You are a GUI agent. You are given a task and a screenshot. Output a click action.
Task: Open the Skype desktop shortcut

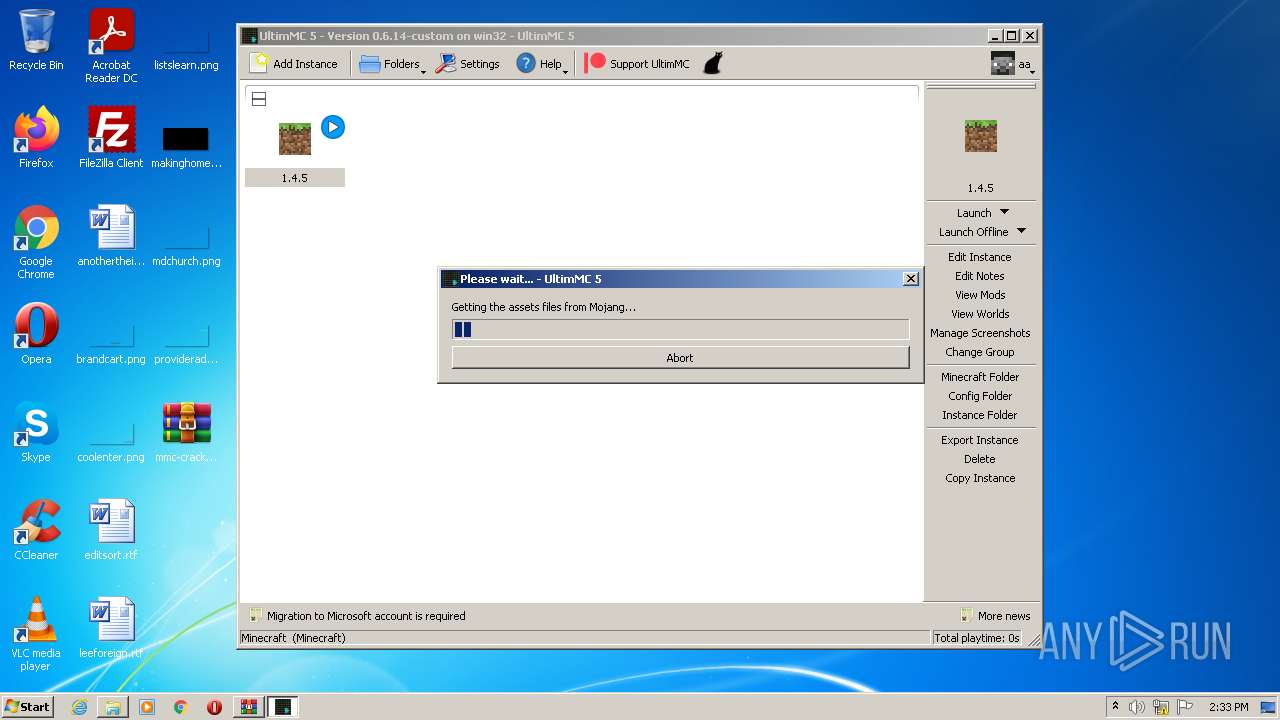(36, 432)
